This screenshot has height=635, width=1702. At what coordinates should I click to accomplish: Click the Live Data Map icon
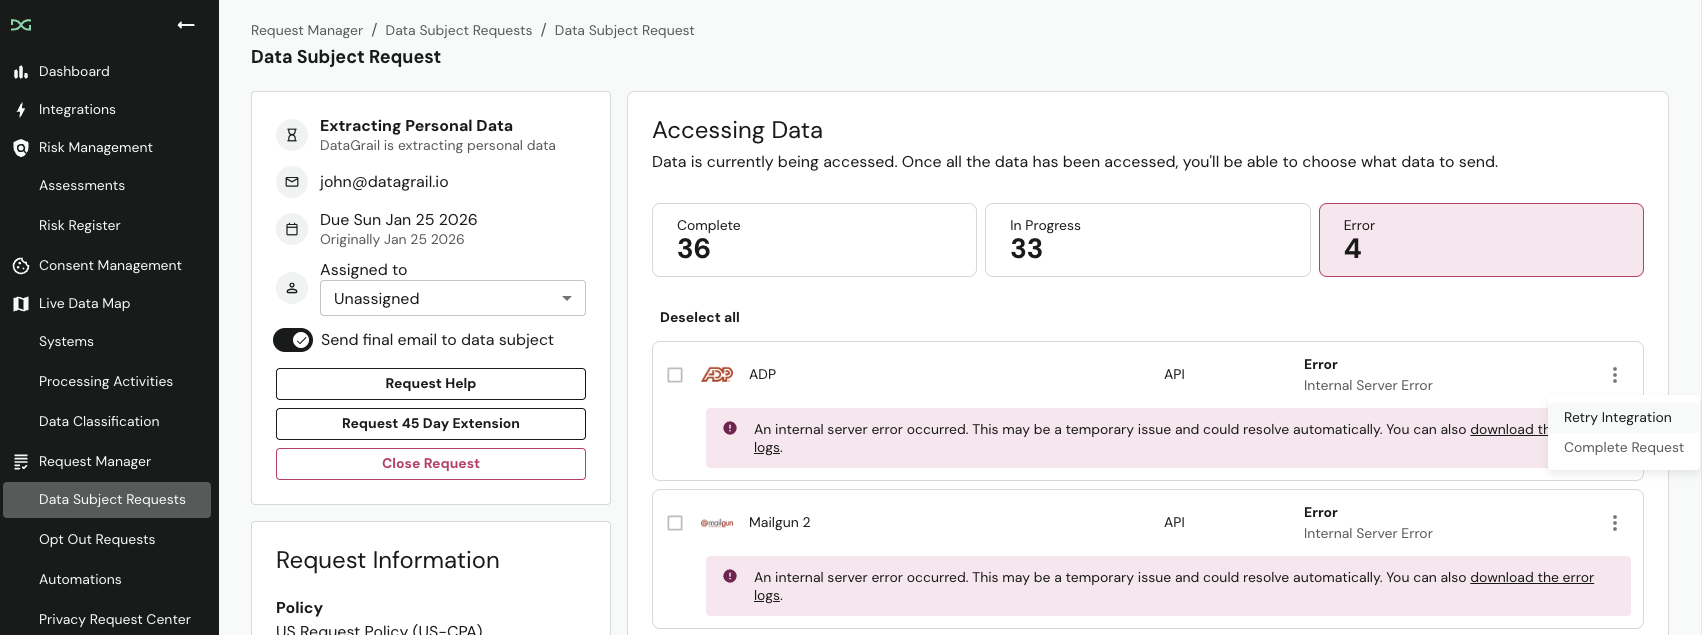(x=20, y=304)
